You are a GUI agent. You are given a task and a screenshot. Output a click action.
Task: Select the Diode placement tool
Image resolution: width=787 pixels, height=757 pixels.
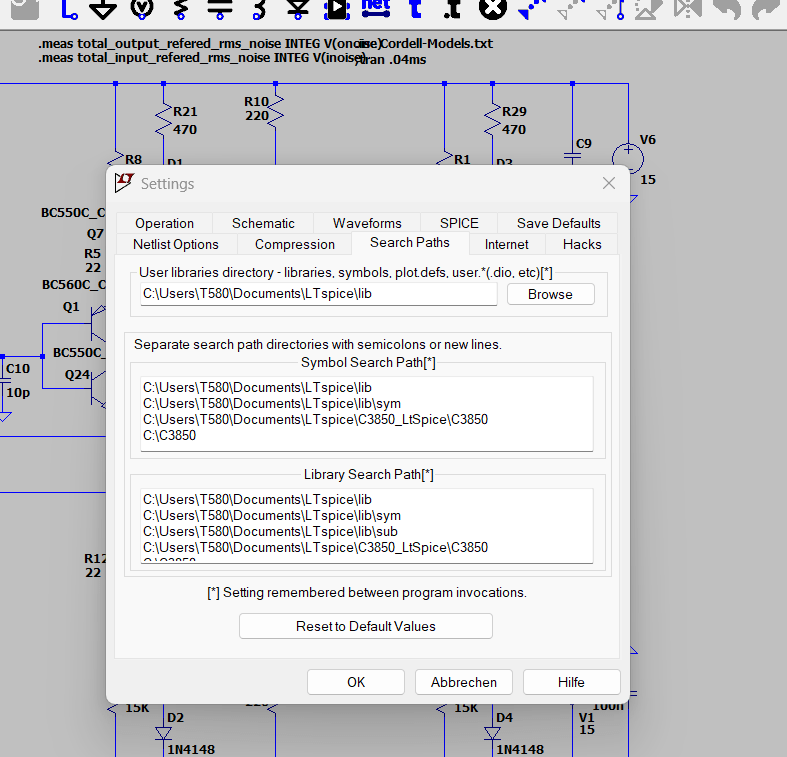[x=298, y=9]
